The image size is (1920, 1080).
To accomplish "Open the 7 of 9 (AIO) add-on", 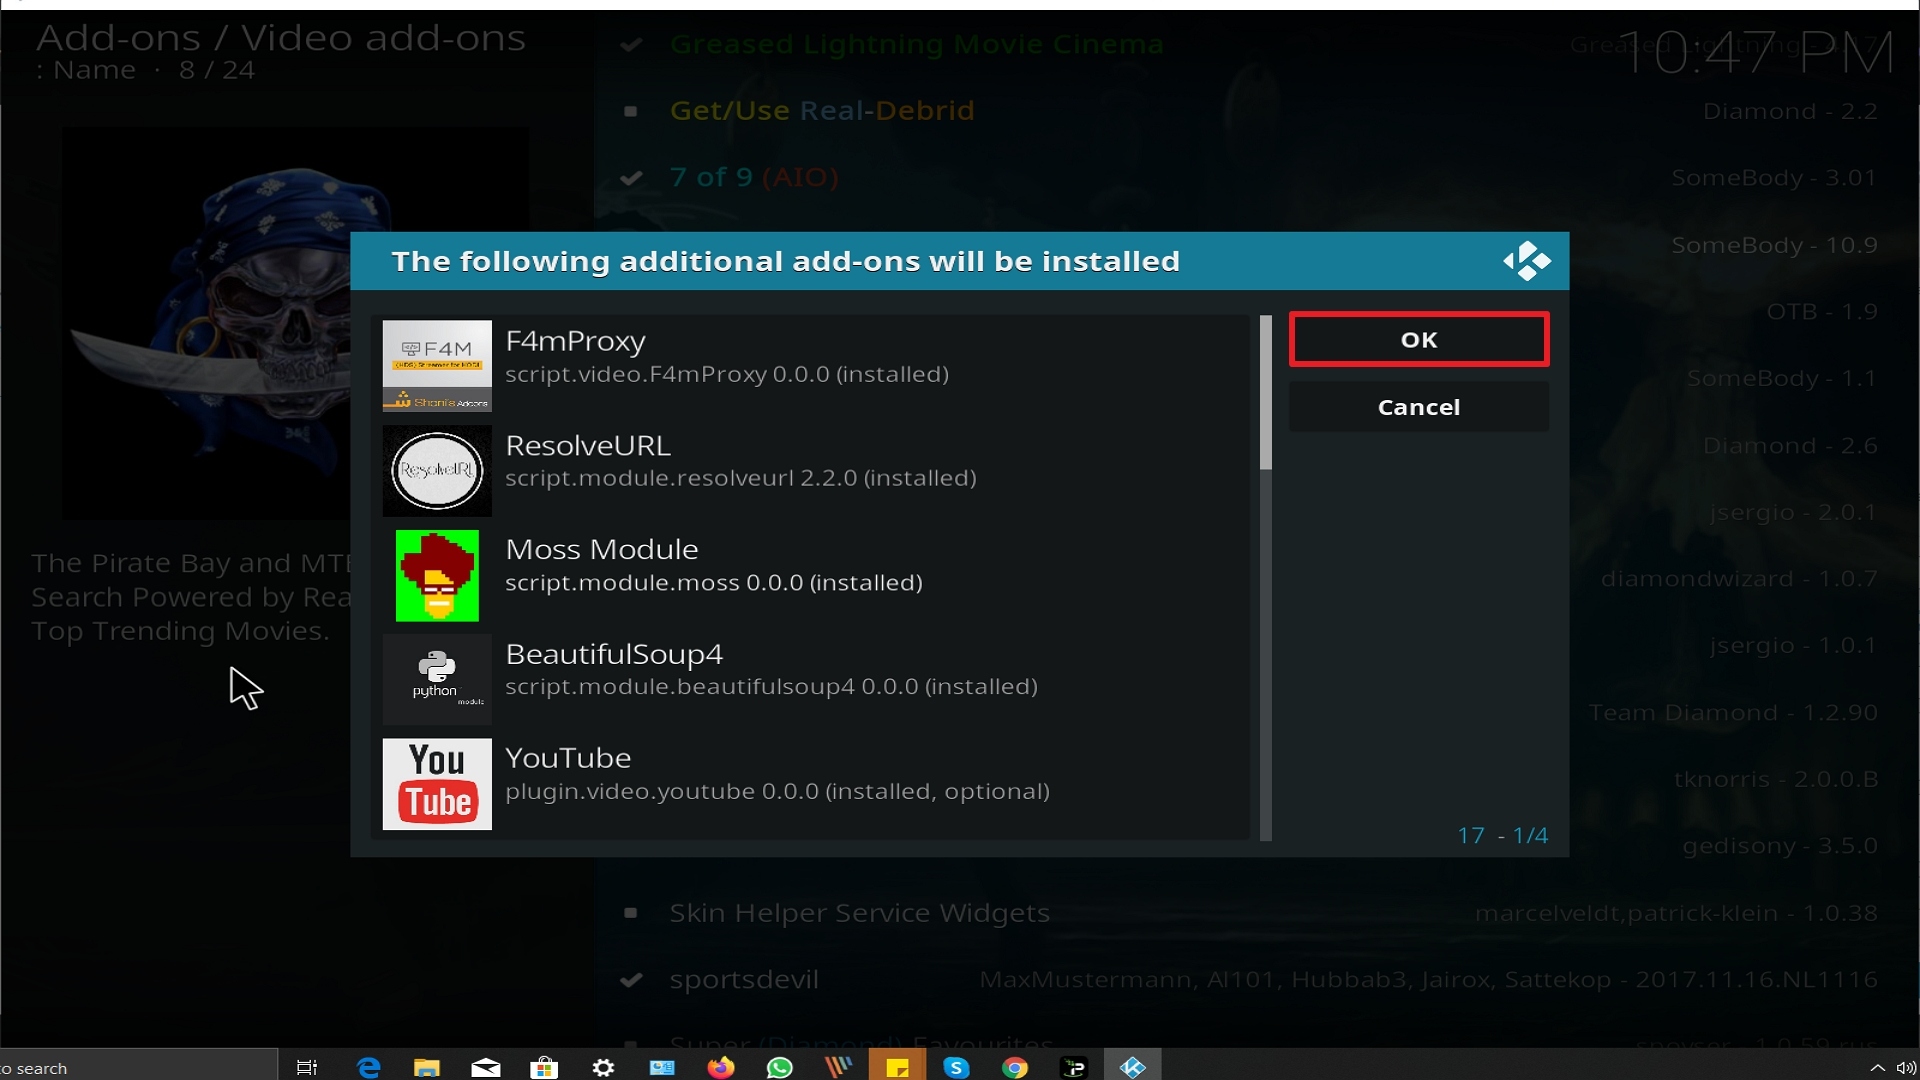I will click(754, 177).
